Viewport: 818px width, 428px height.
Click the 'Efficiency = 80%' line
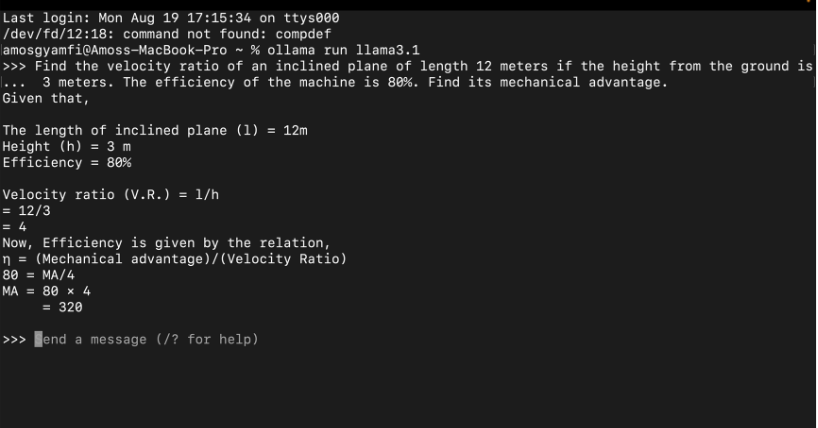67,163
